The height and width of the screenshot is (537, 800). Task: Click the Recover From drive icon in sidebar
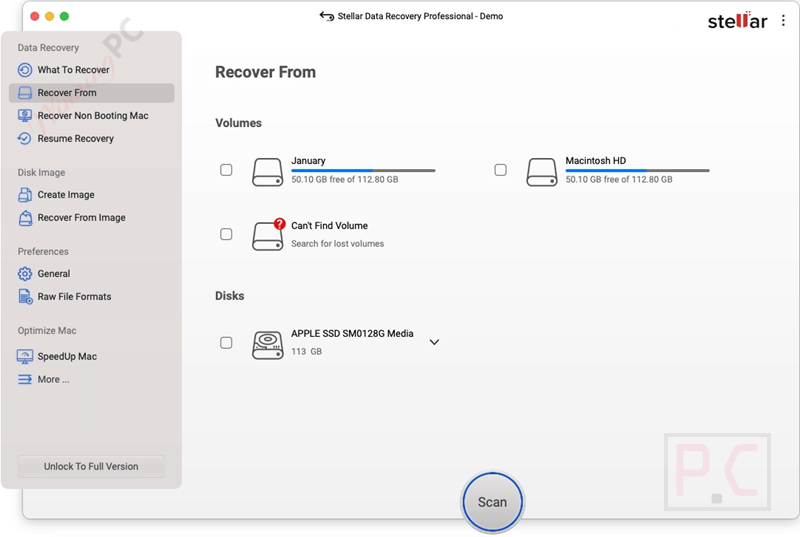pyautogui.click(x=24, y=93)
